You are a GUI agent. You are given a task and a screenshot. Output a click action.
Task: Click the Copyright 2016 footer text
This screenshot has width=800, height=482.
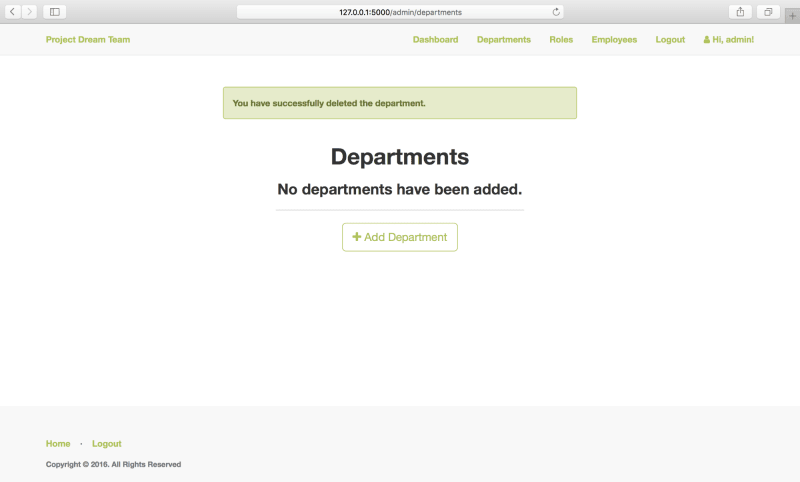113,464
